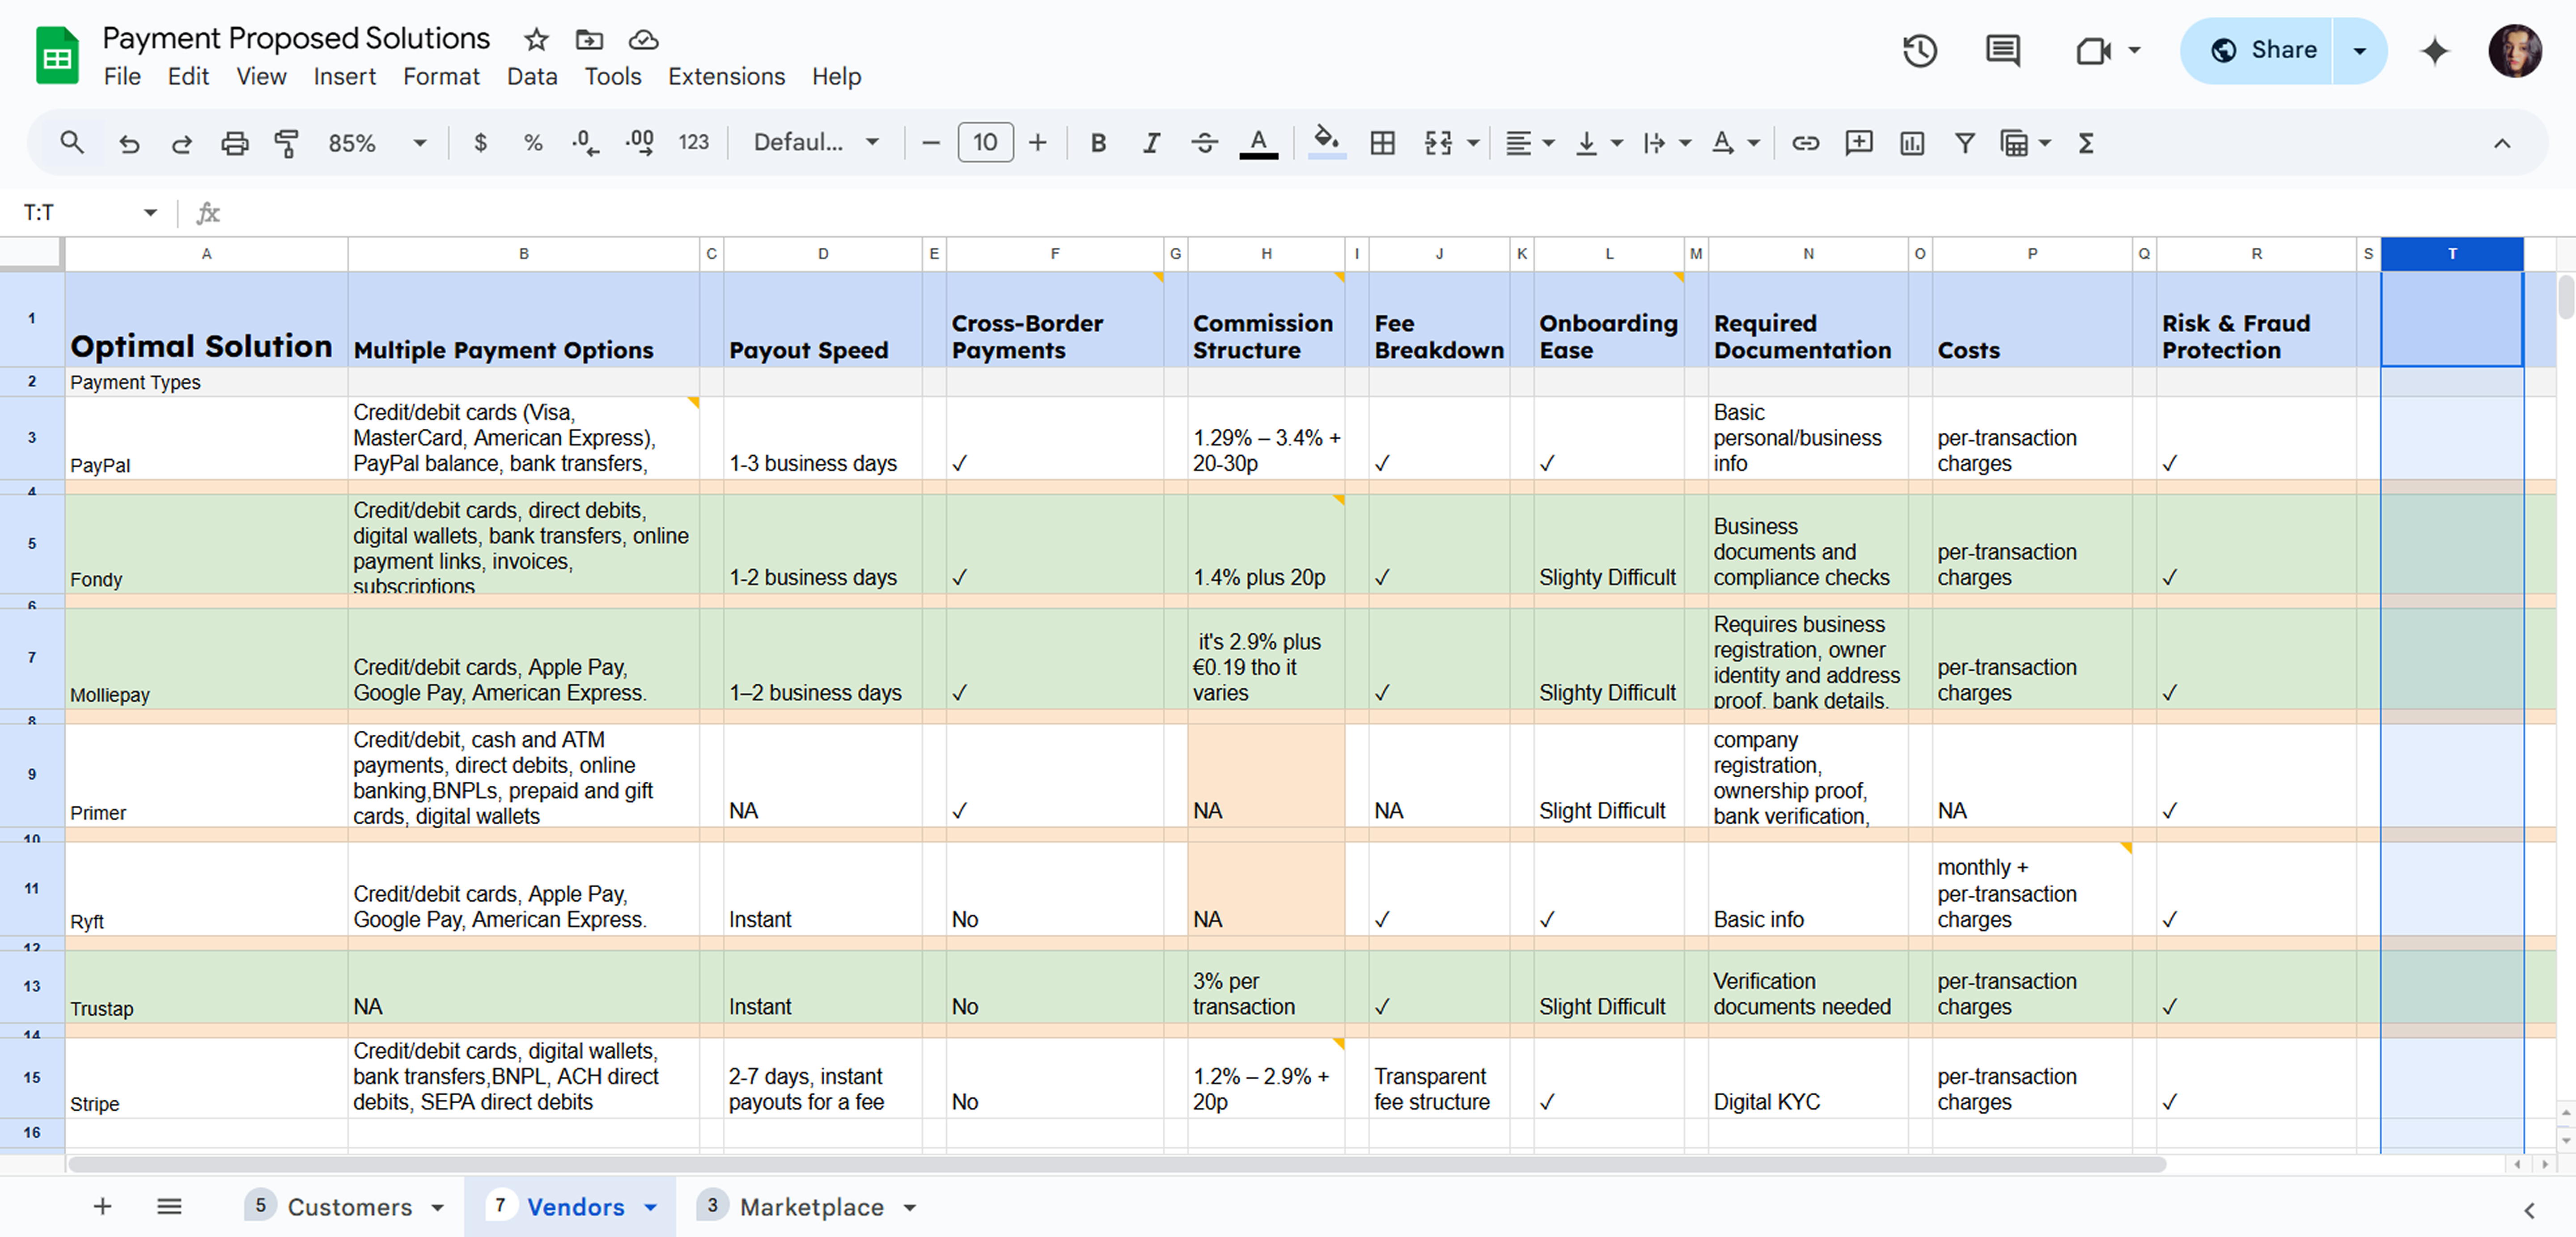Start a Meet video call icon

2093,50
